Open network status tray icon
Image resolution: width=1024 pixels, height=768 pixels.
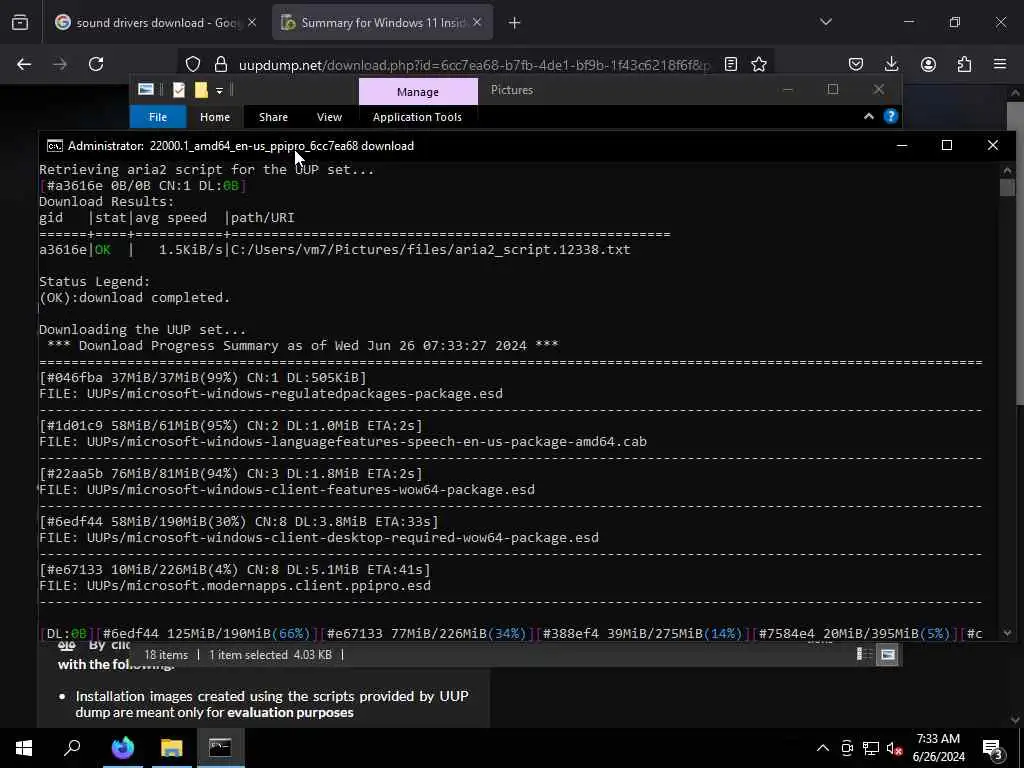[871, 748]
